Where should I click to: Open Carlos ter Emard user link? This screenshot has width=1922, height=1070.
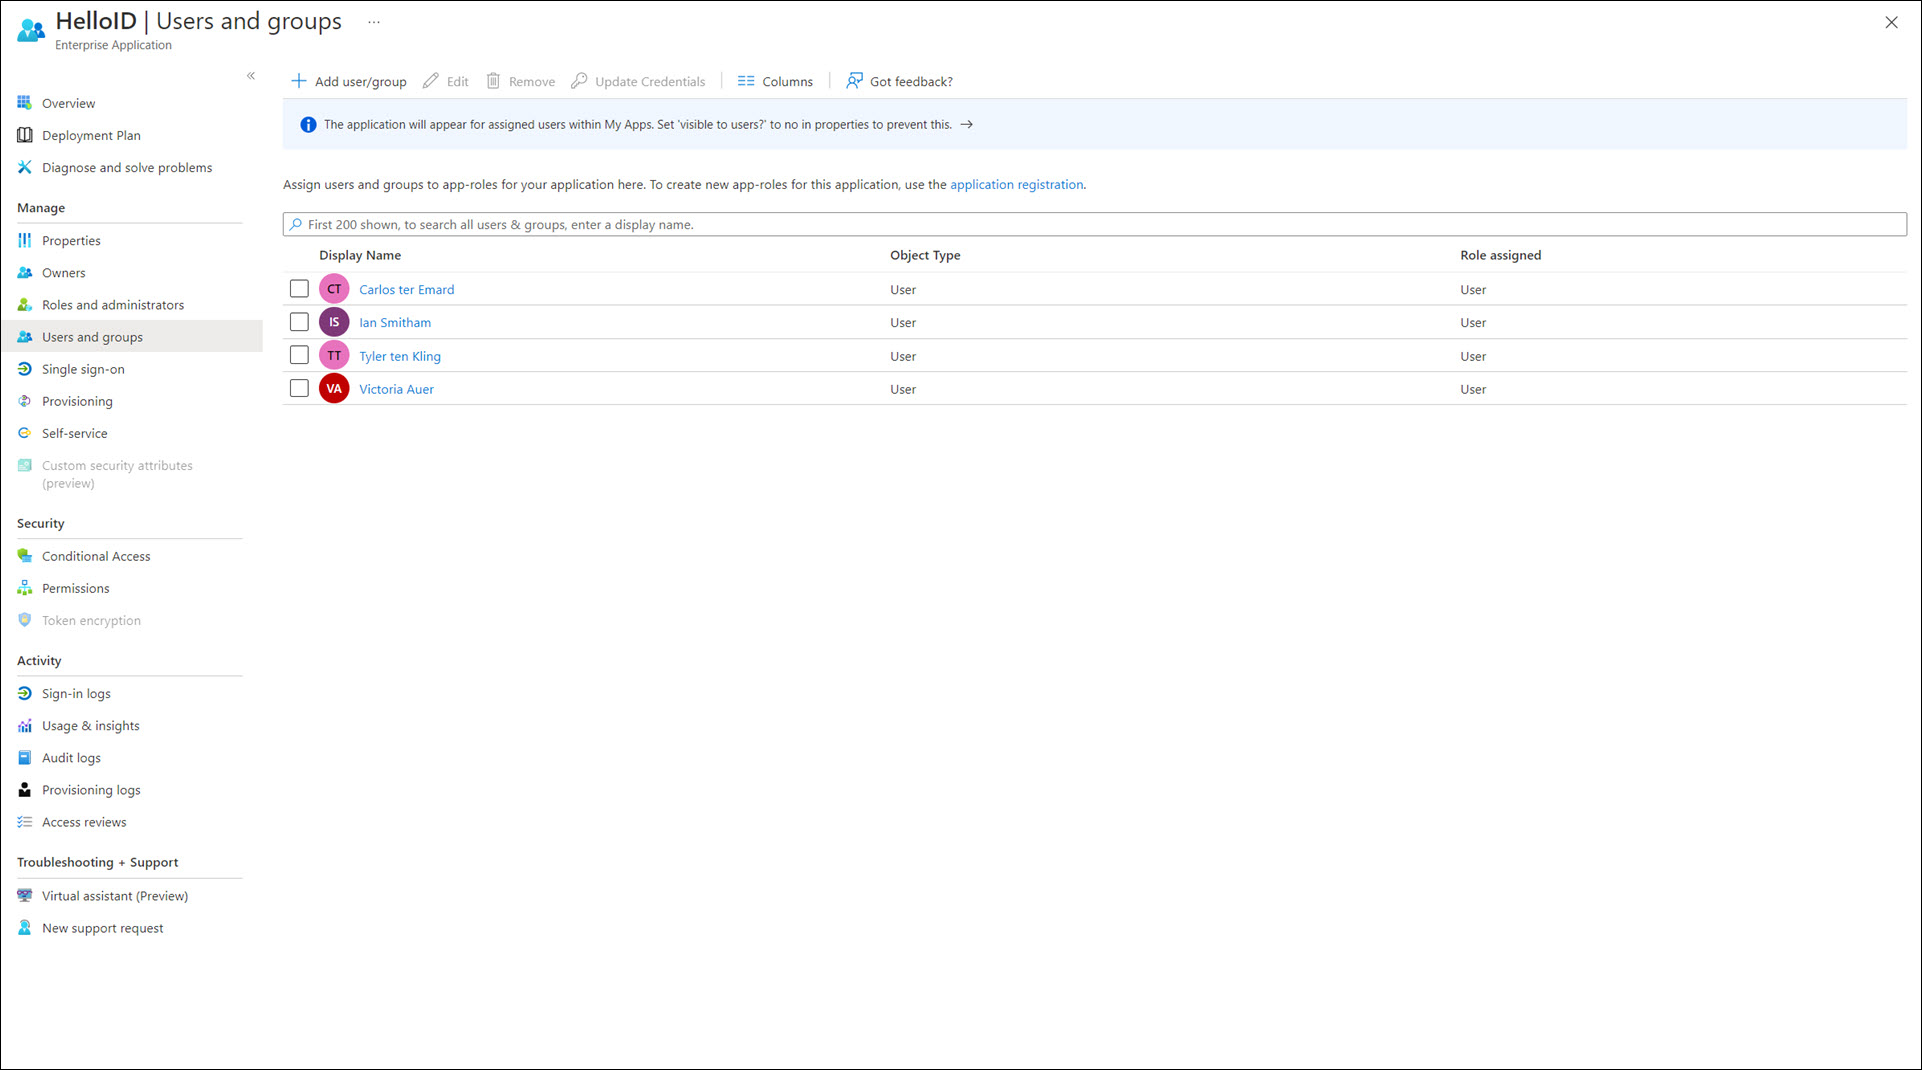(x=406, y=289)
